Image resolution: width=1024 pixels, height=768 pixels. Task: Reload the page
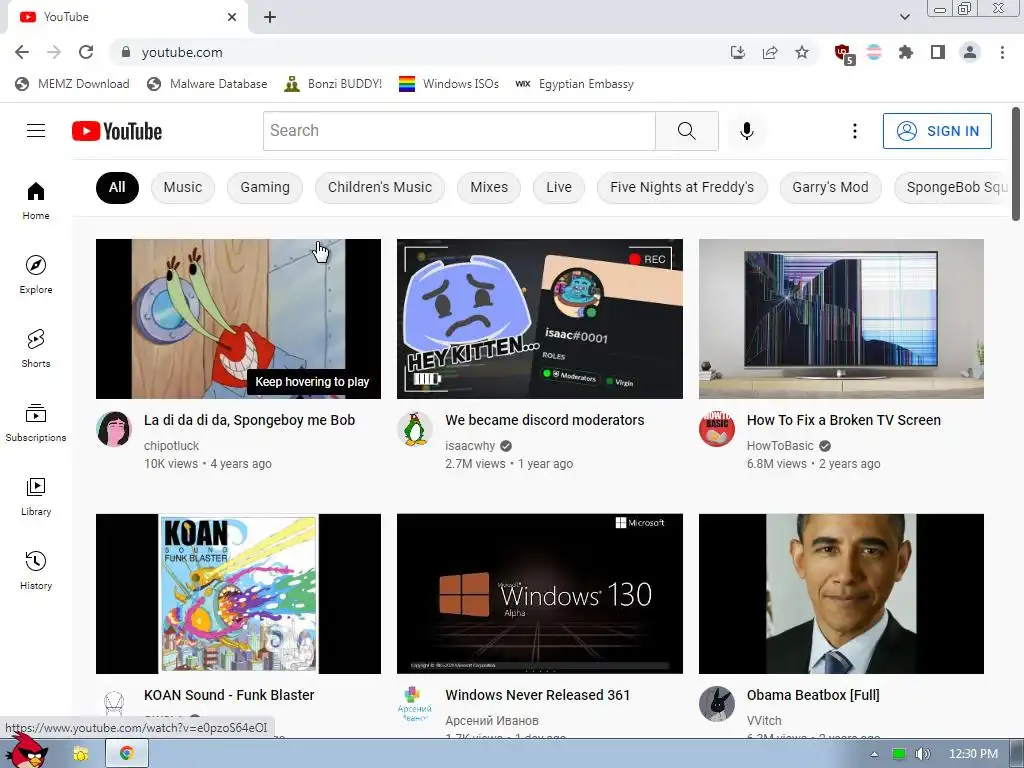point(86,52)
